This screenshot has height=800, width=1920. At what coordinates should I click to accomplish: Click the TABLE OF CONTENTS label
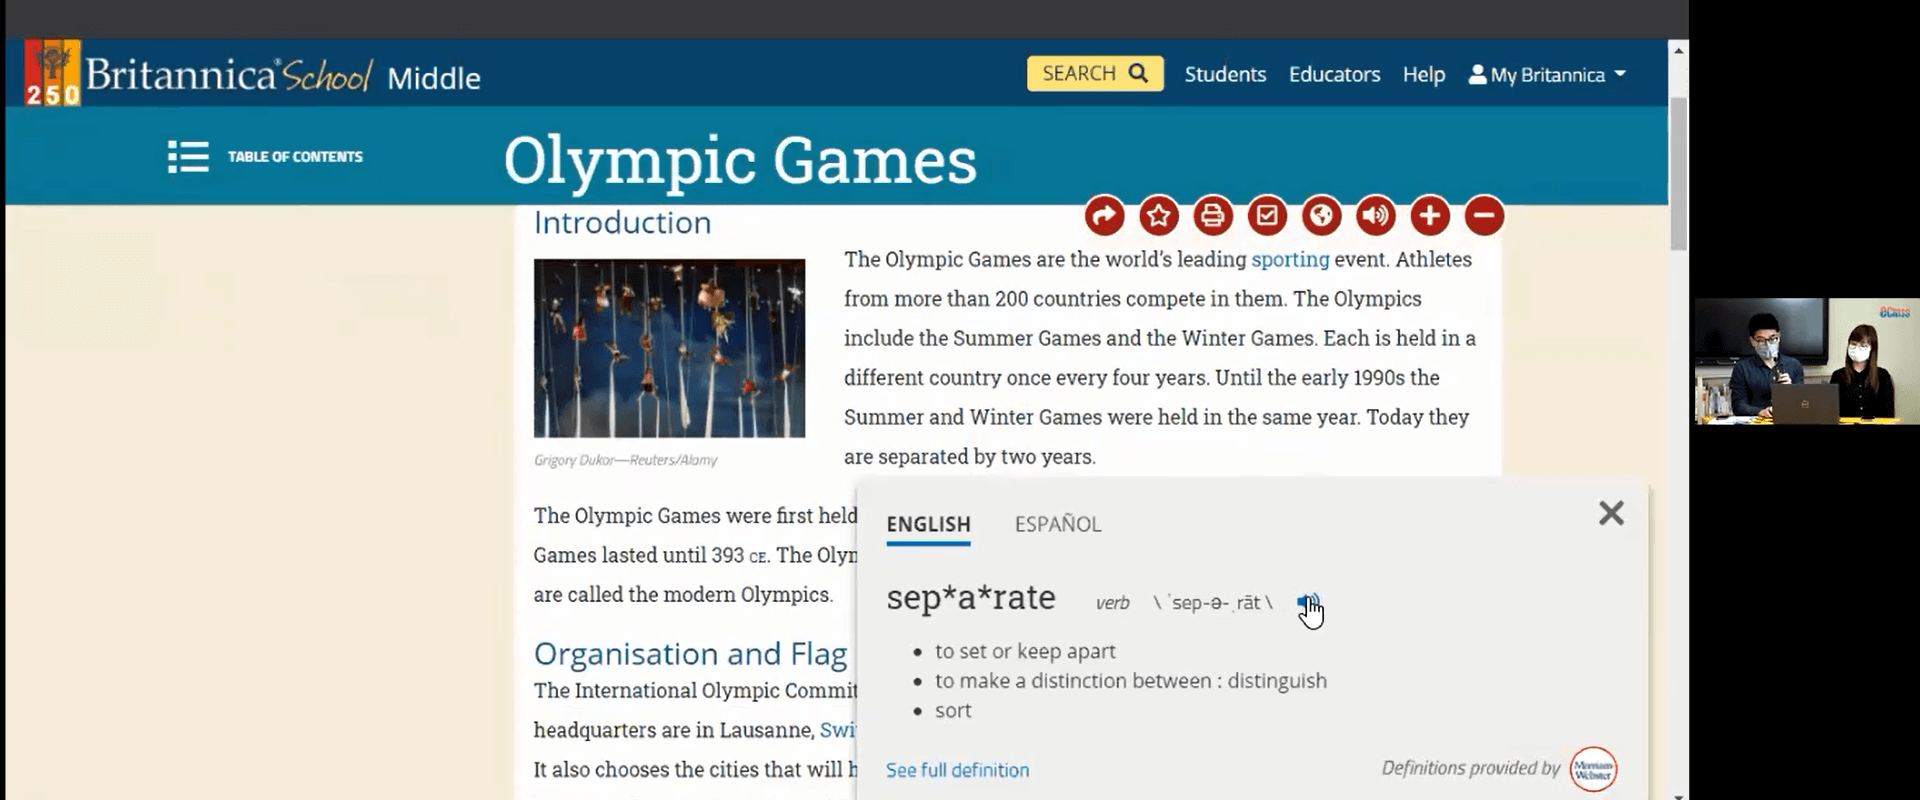[295, 156]
